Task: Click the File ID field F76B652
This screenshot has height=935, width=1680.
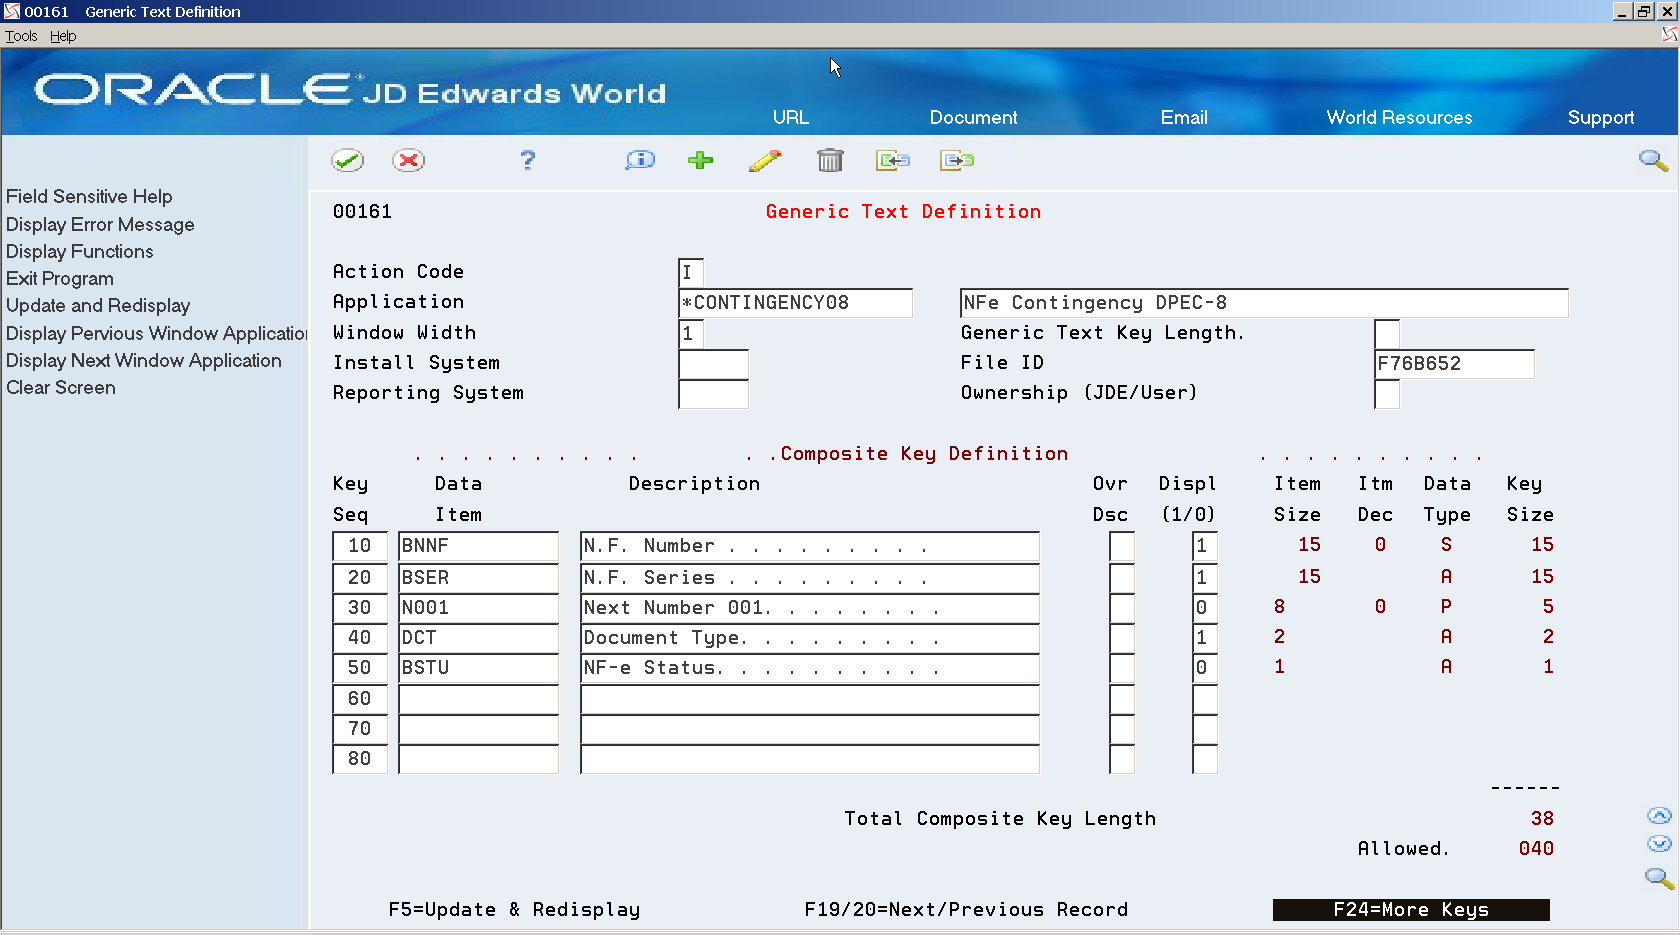Action: point(1454,364)
